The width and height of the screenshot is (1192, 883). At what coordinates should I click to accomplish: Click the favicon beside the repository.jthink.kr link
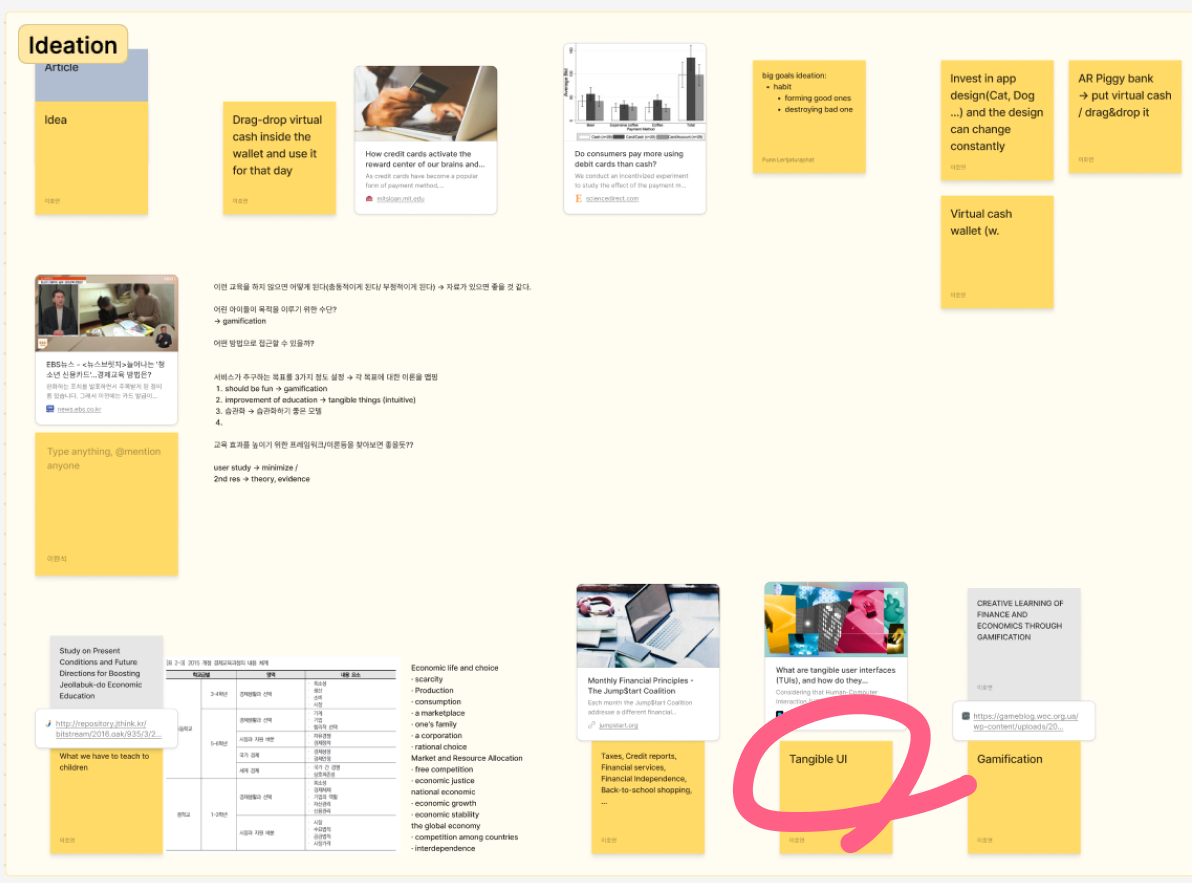tap(47, 723)
